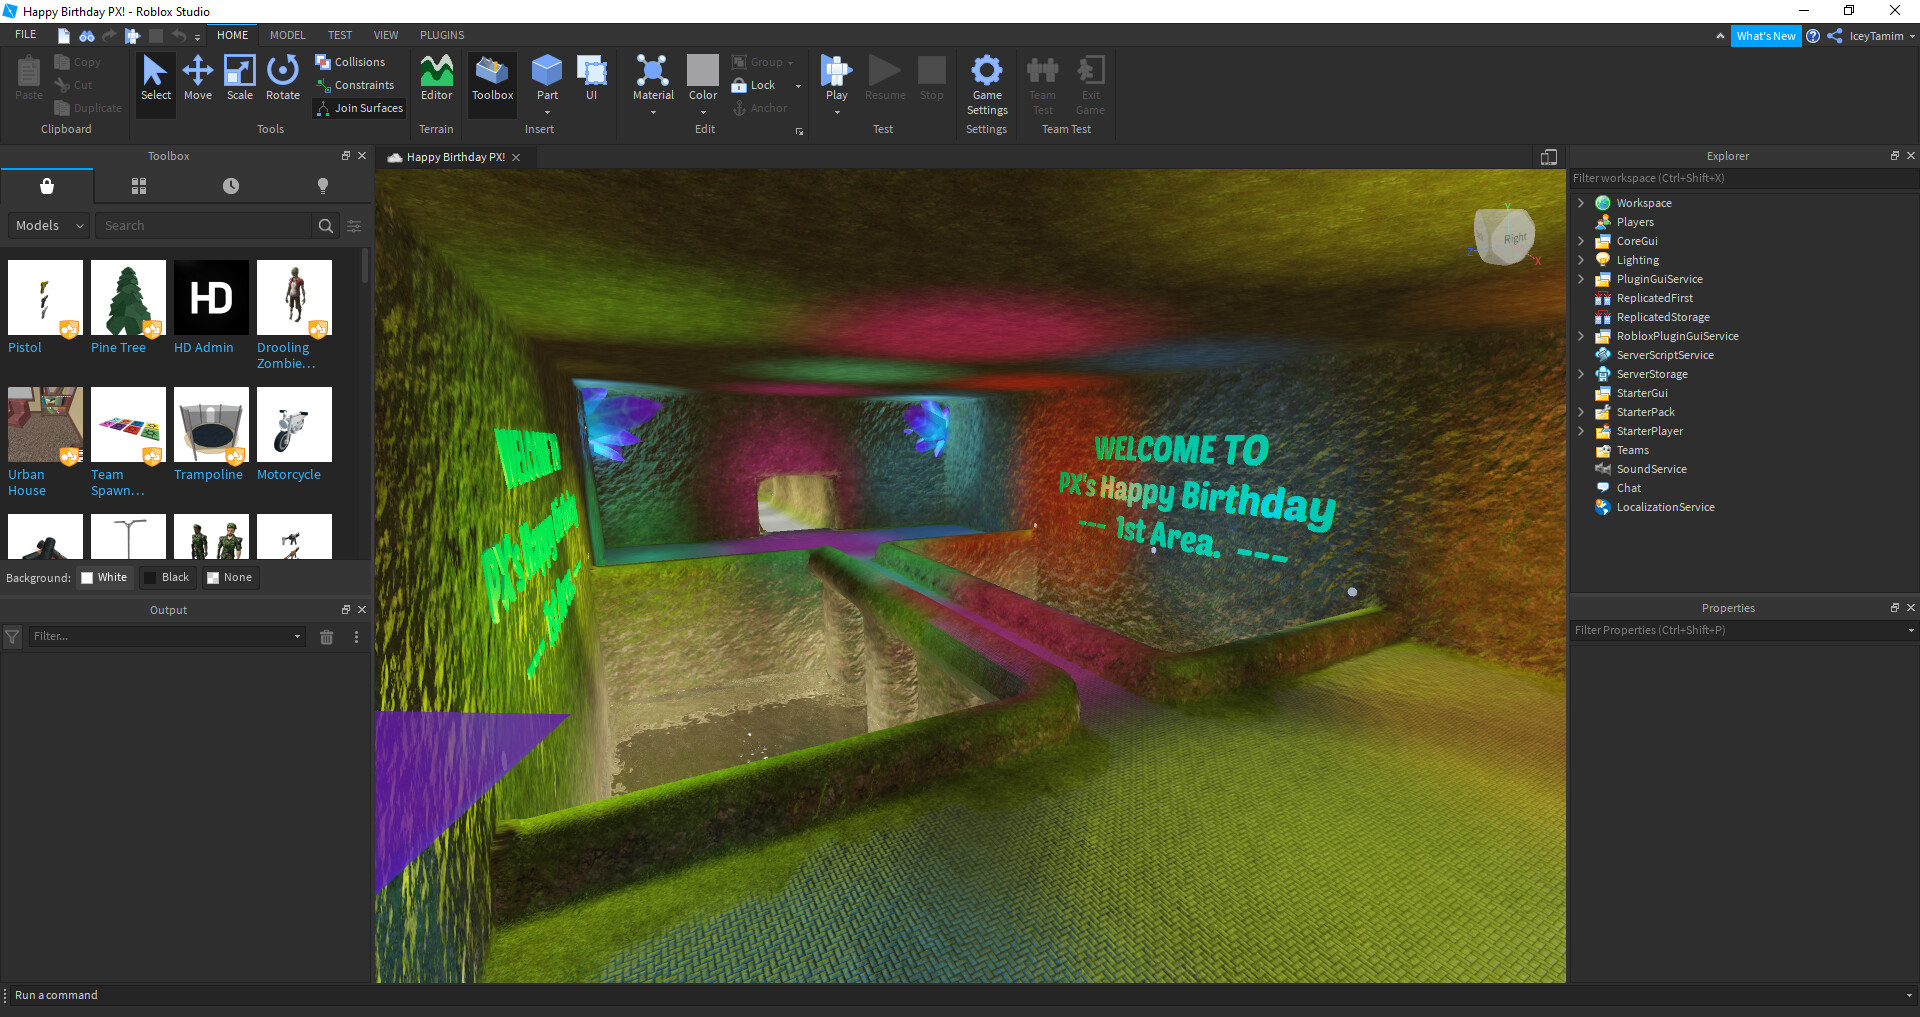Viewport: 1920px width, 1017px height.
Task: Open the PLUGINS menu tab
Action: [441, 34]
